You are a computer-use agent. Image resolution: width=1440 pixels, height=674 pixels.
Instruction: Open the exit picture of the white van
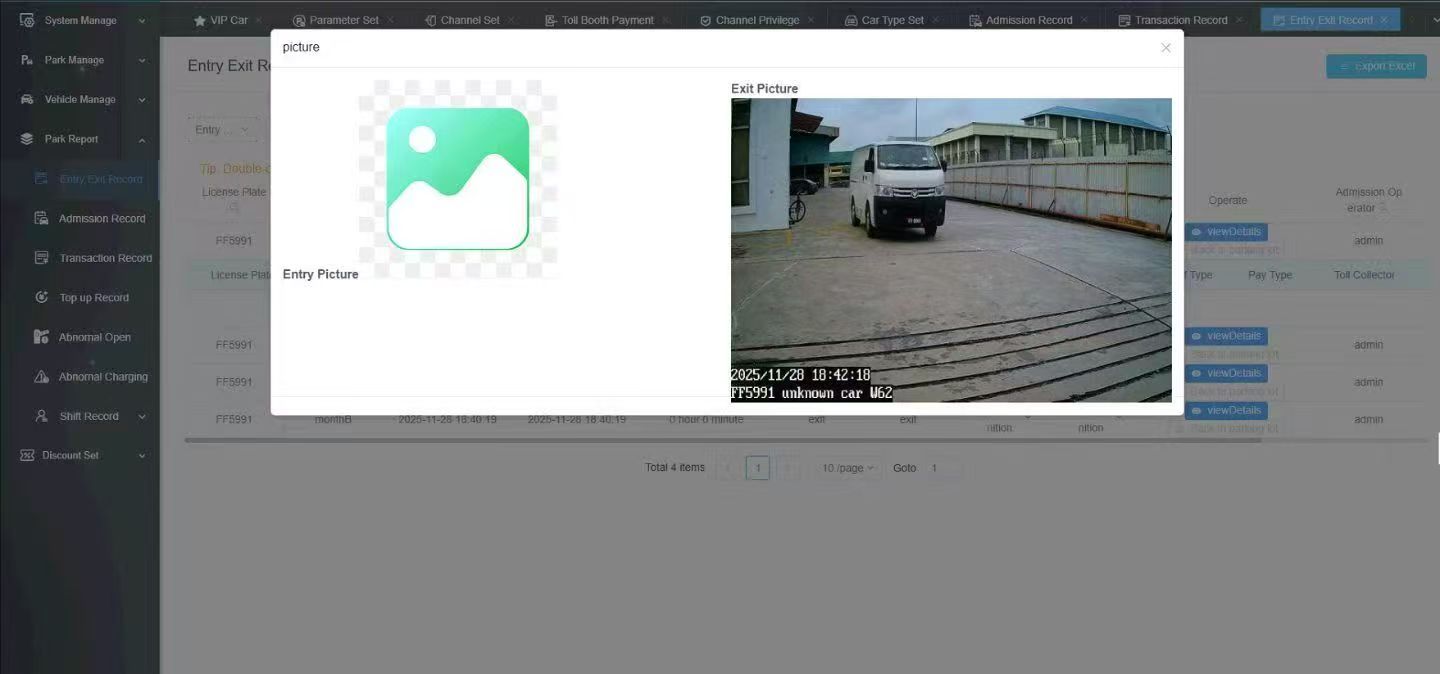951,250
